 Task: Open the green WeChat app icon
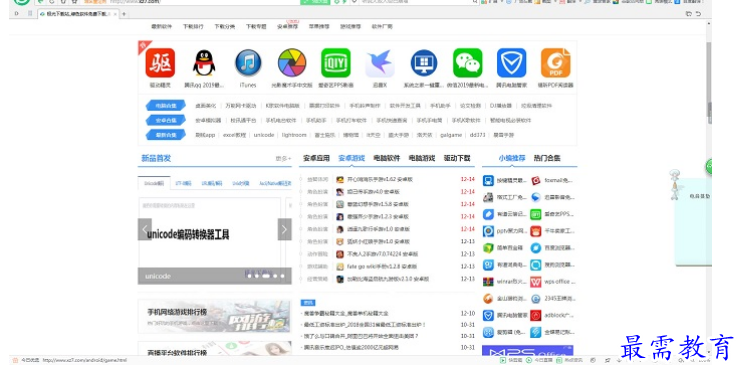468,63
